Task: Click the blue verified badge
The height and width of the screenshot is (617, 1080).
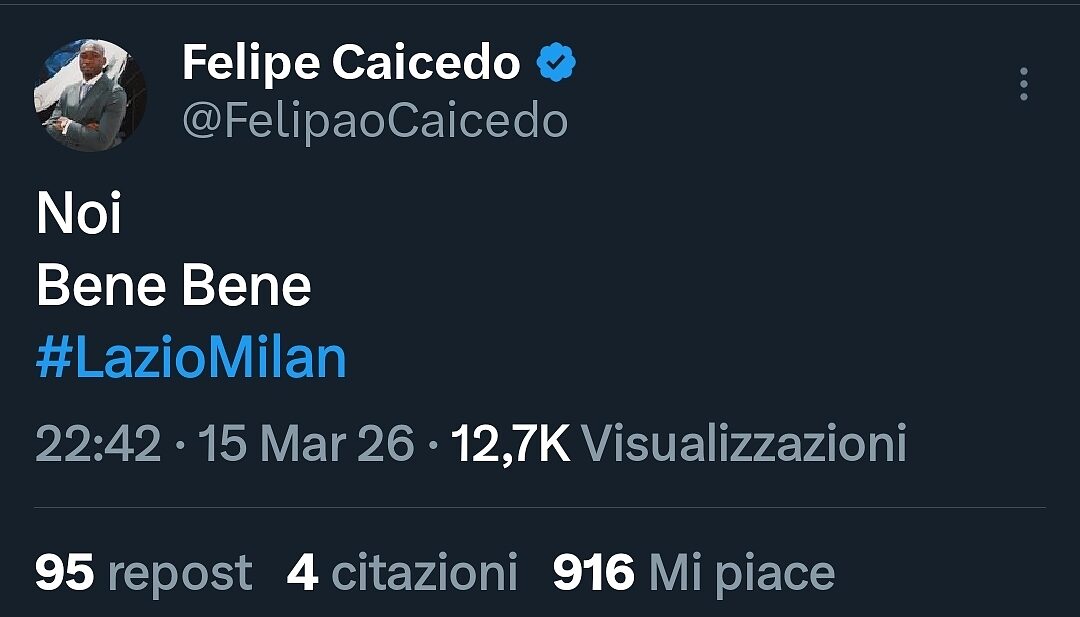Action: click(x=557, y=65)
